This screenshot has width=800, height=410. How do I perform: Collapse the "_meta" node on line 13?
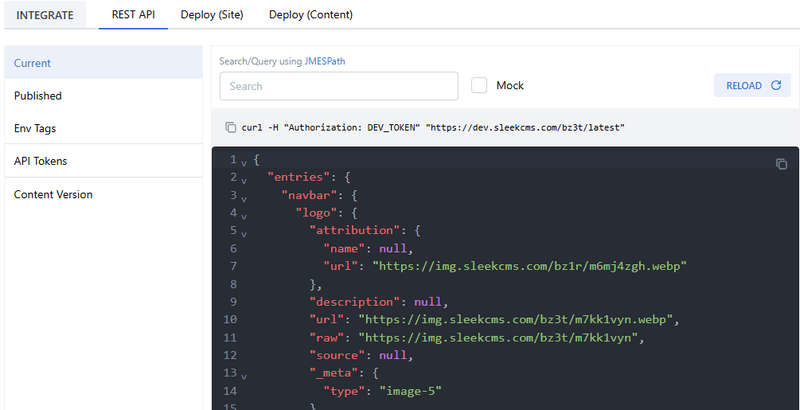tap(244, 372)
